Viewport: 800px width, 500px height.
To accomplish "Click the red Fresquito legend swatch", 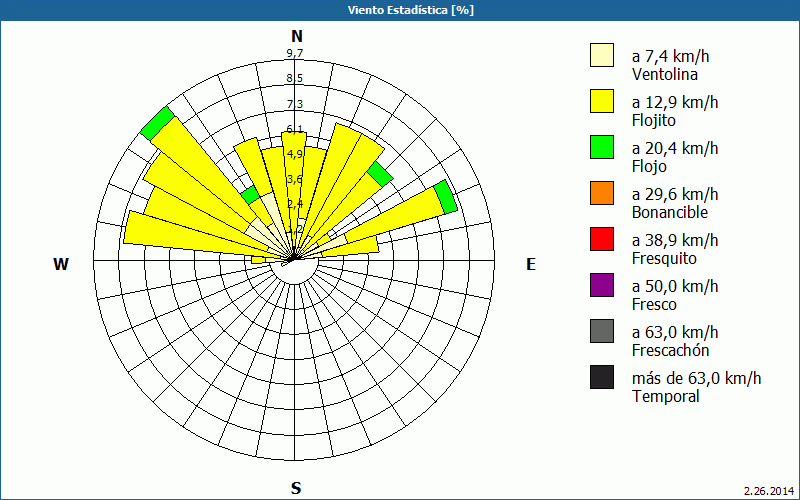I will tap(602, 239).
